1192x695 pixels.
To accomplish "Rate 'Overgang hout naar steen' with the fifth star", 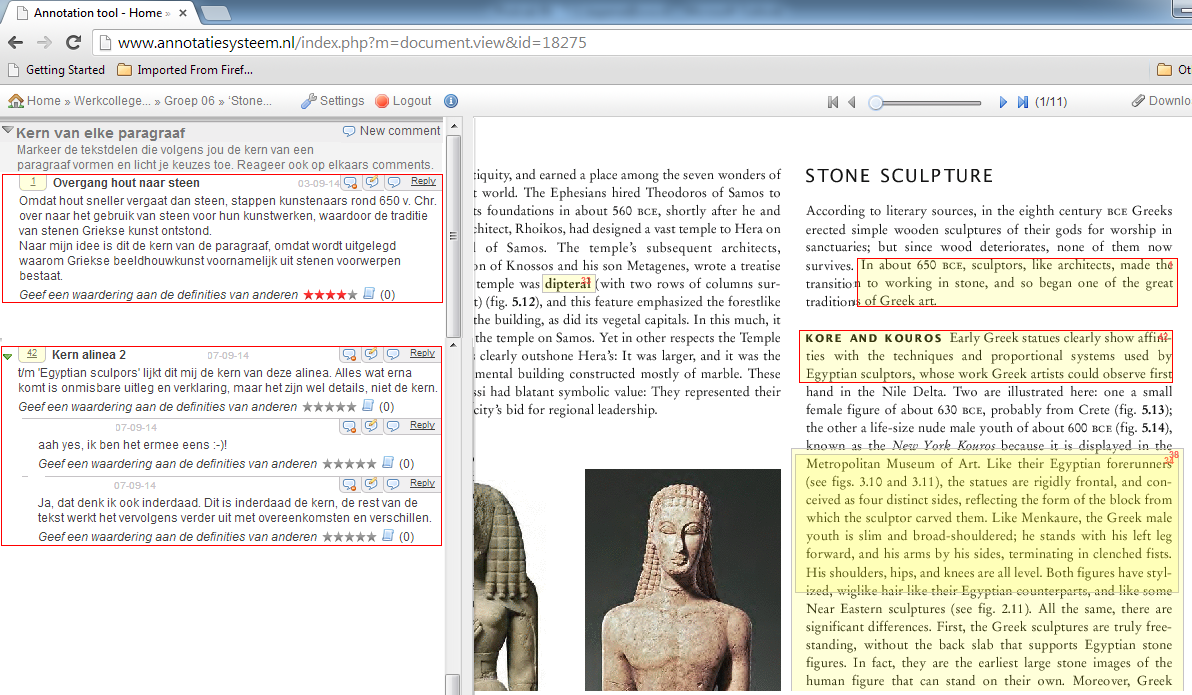I will tap(351, 295).
